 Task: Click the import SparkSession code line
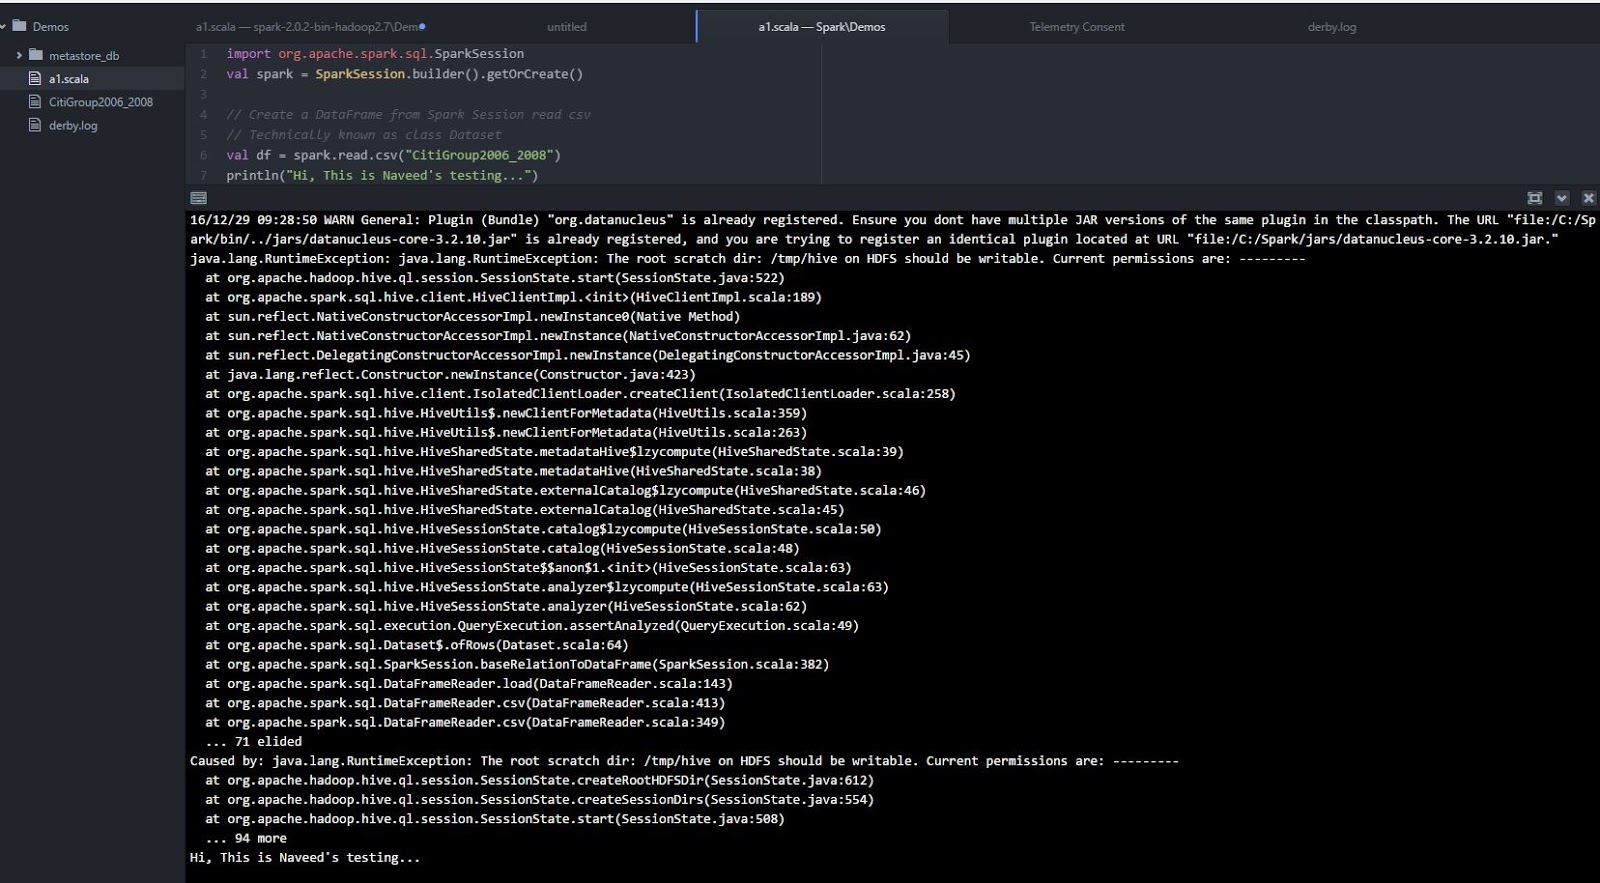[x=375, y=54]
